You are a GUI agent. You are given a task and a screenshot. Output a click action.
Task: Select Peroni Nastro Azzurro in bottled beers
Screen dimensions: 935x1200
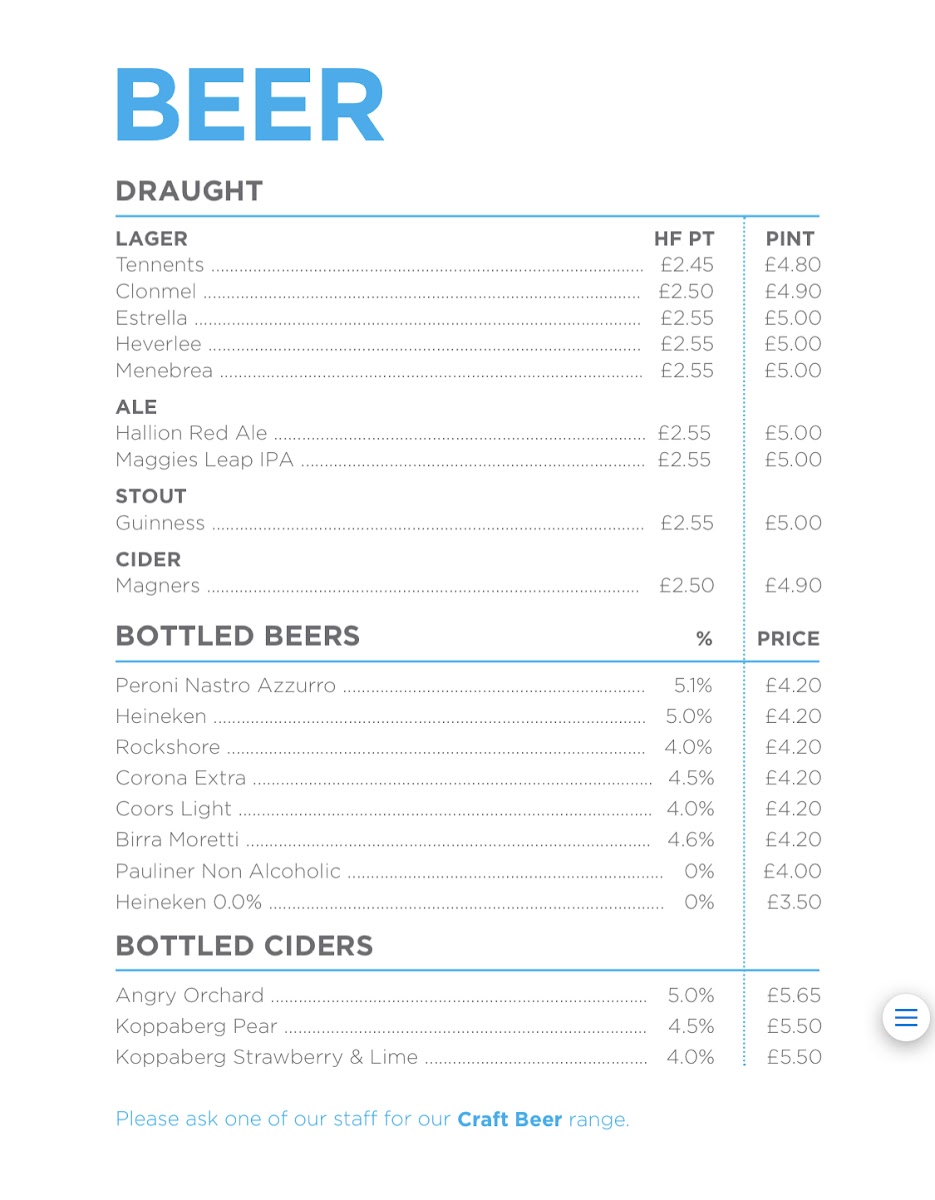pyautogui.click(x=225, y=686)
